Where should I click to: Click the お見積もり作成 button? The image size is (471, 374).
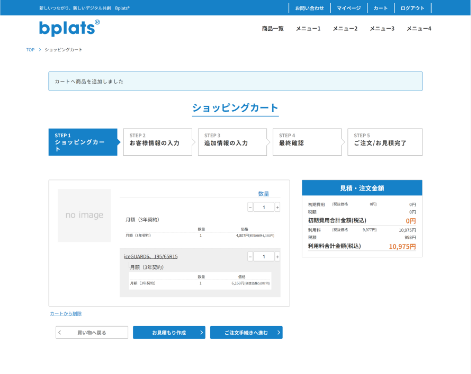[169, 333]
